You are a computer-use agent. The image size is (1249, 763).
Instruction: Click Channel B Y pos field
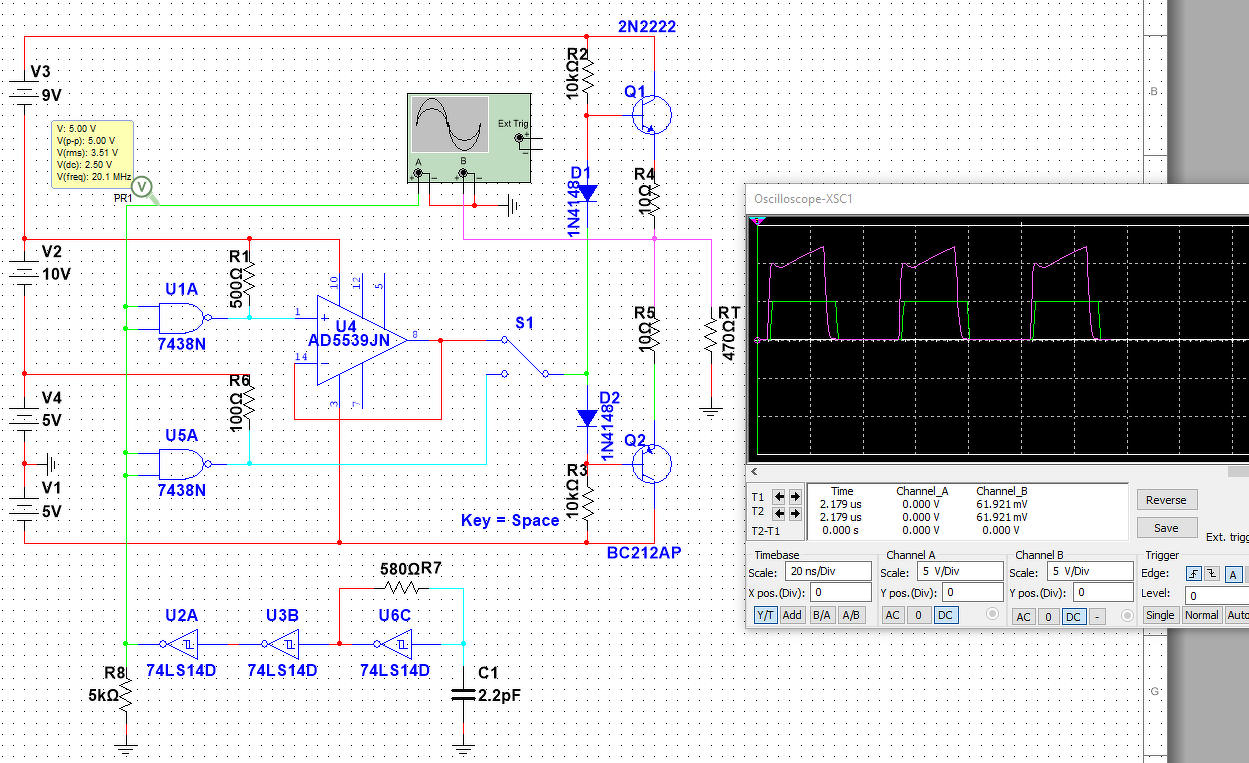1101,592
